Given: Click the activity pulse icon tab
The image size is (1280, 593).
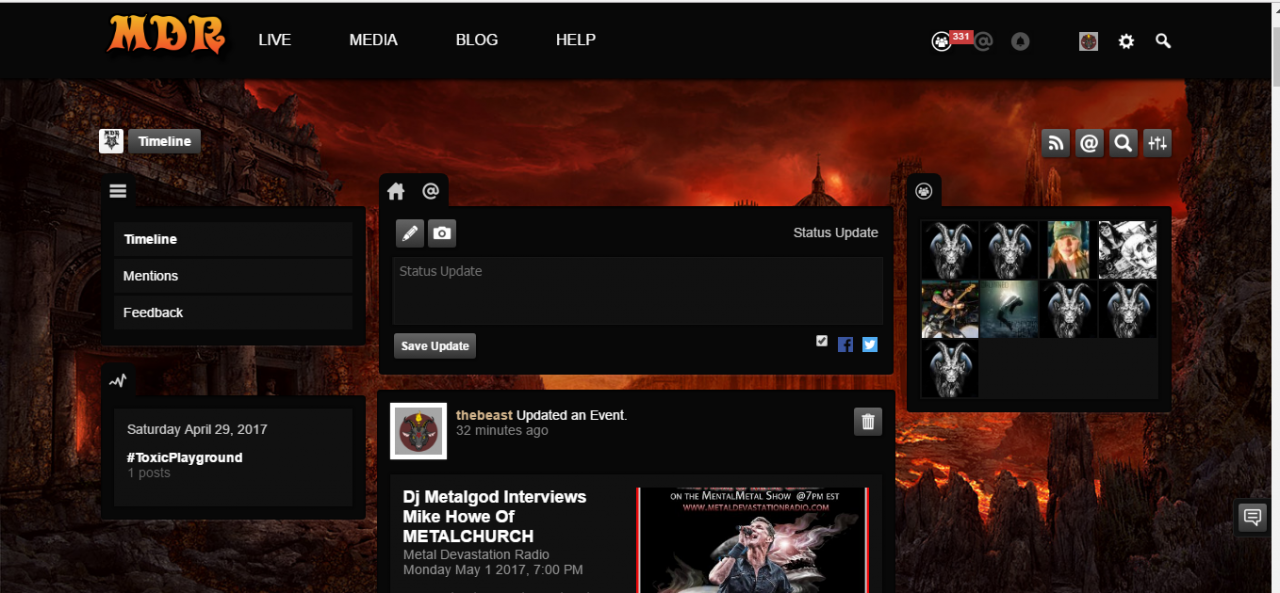Looking at the screenshot, I should pyautogui.click(x=118, y=380).
